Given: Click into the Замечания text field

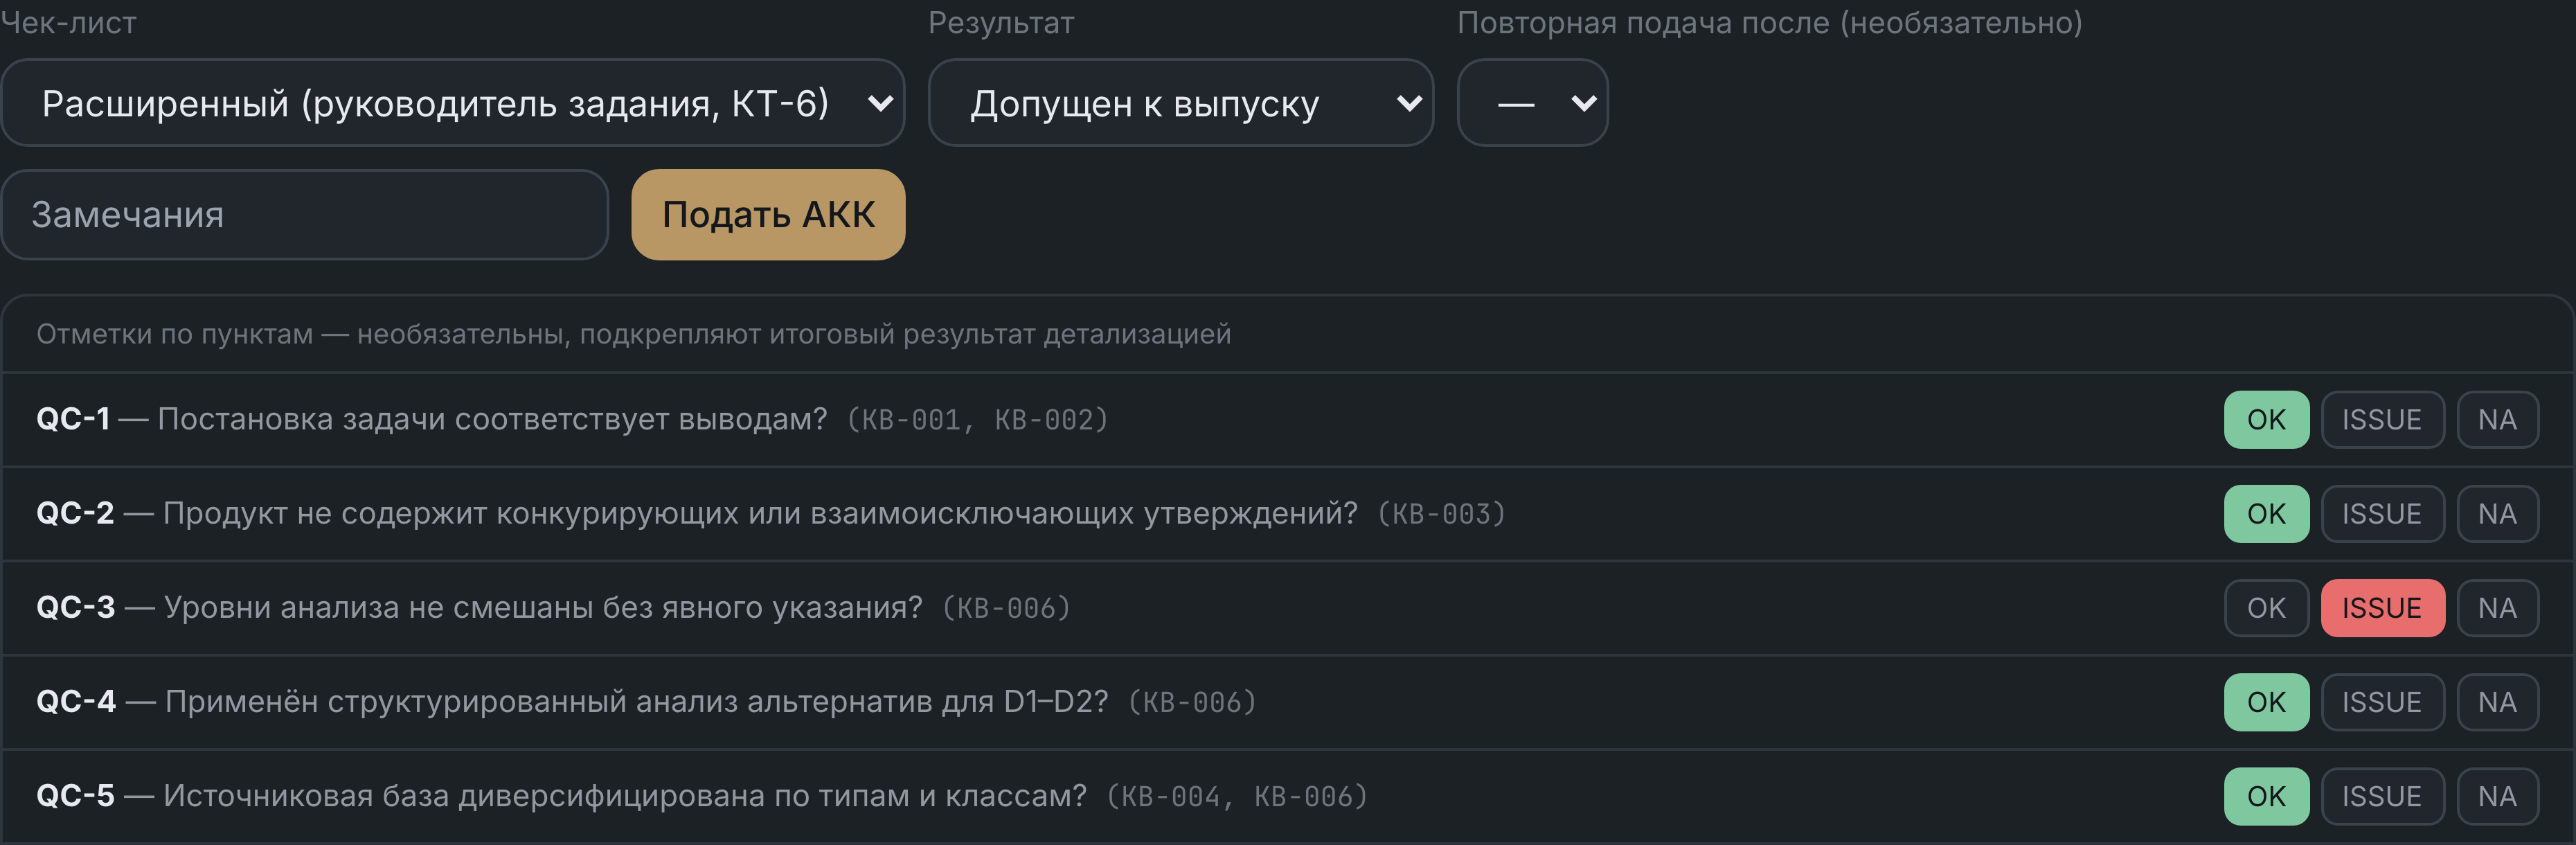Looking at the screenshot, I should 305,215.
